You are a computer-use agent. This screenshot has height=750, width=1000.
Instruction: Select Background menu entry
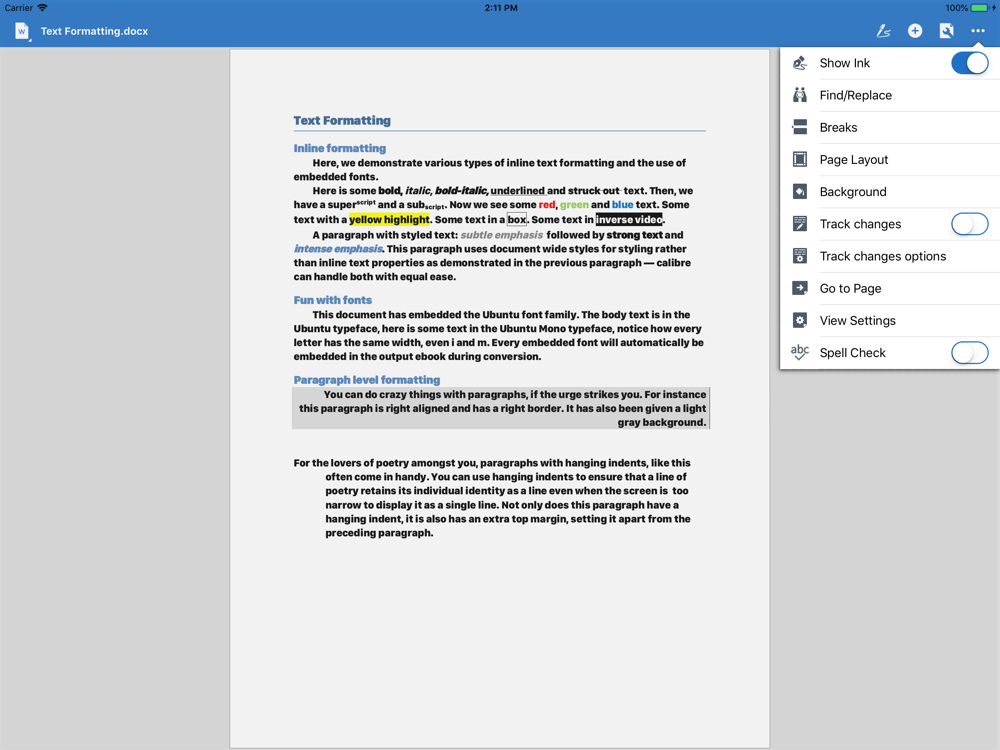pos(890,192)
